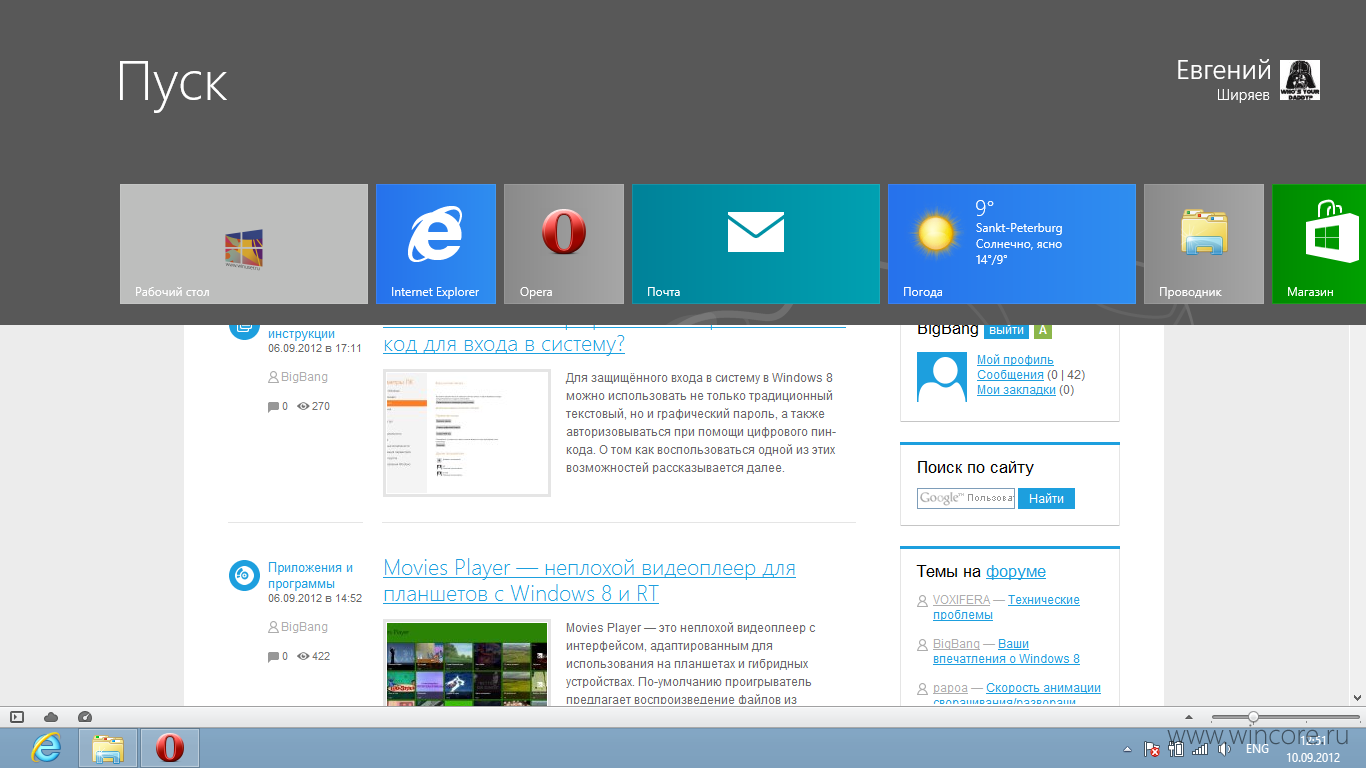
Task: Click the Приложения и программы category round icon
Action: coord(244,575)
